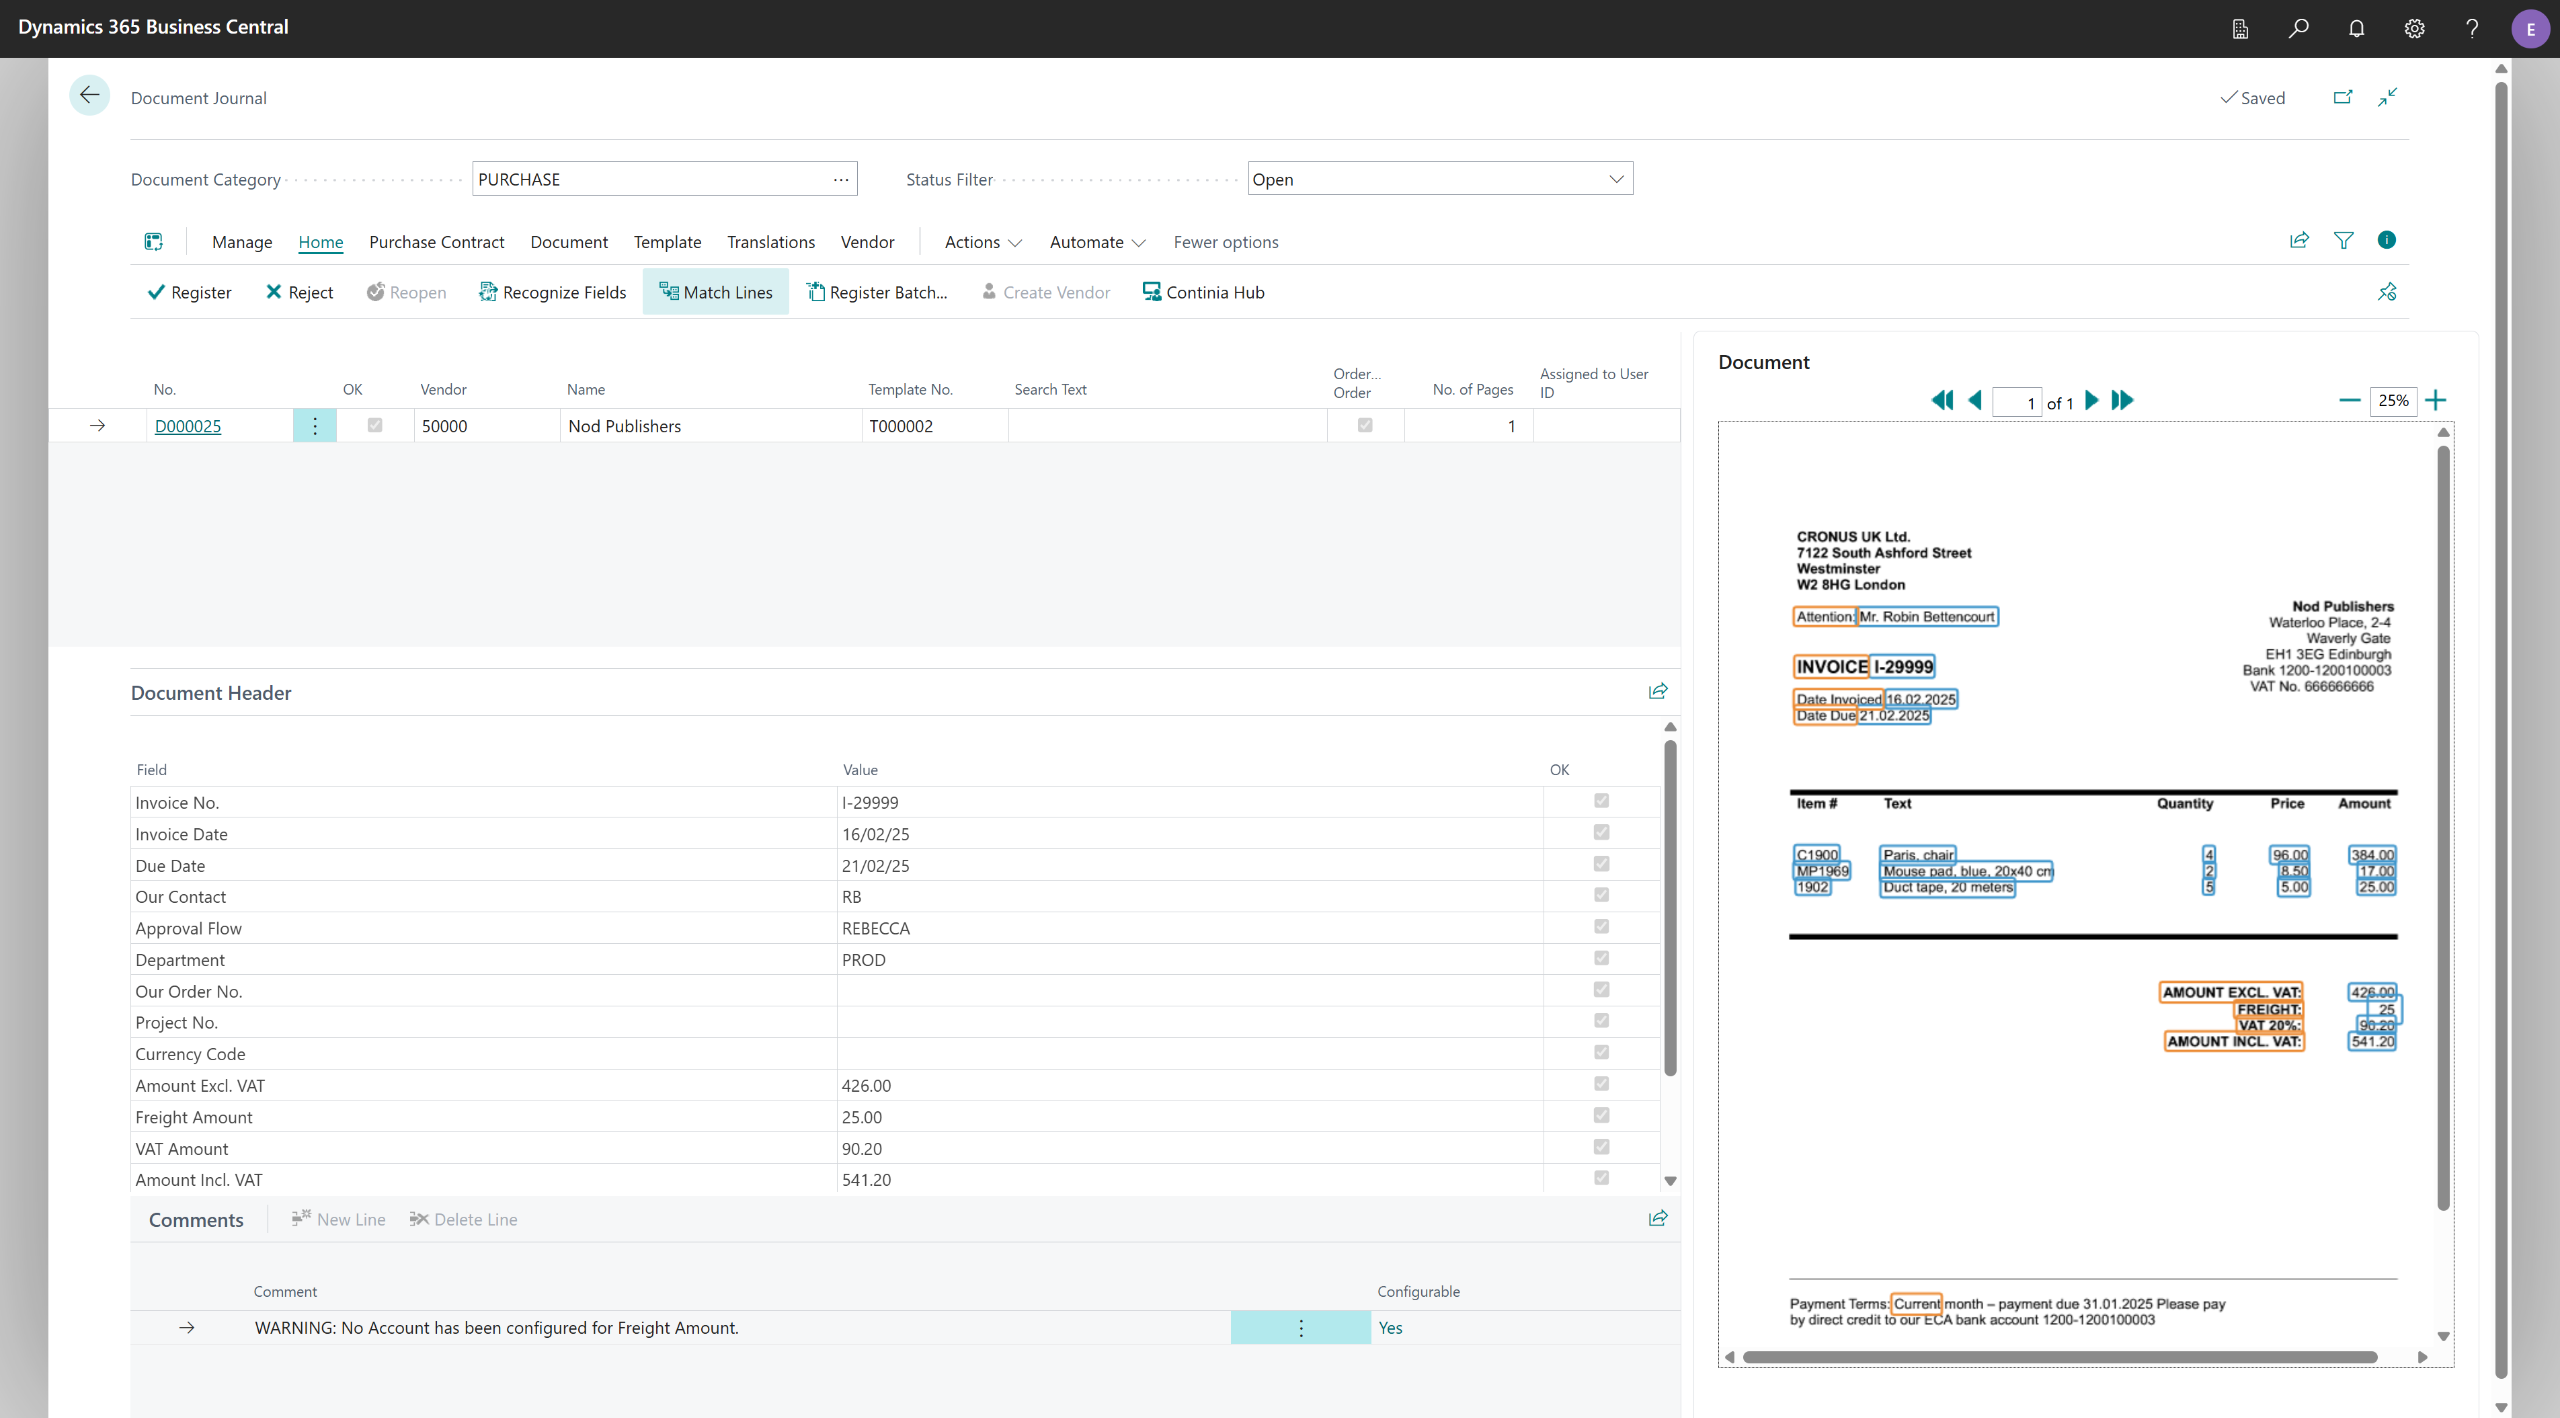Open document link D000025
Image resolution: width=2560 pixels, height=1418 pixels.
(x=188, y=426)
